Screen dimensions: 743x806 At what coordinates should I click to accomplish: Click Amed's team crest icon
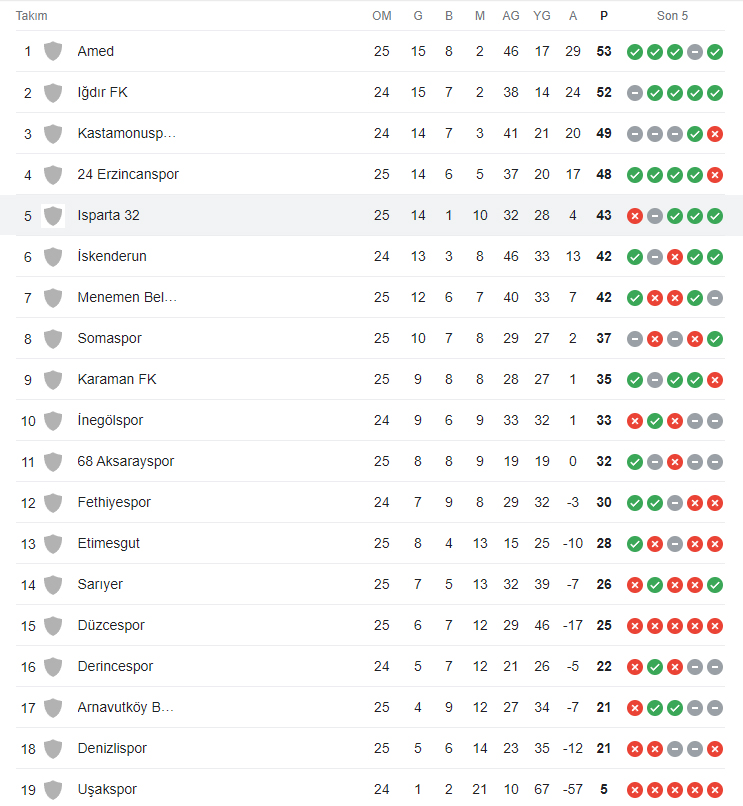(53, 51)
